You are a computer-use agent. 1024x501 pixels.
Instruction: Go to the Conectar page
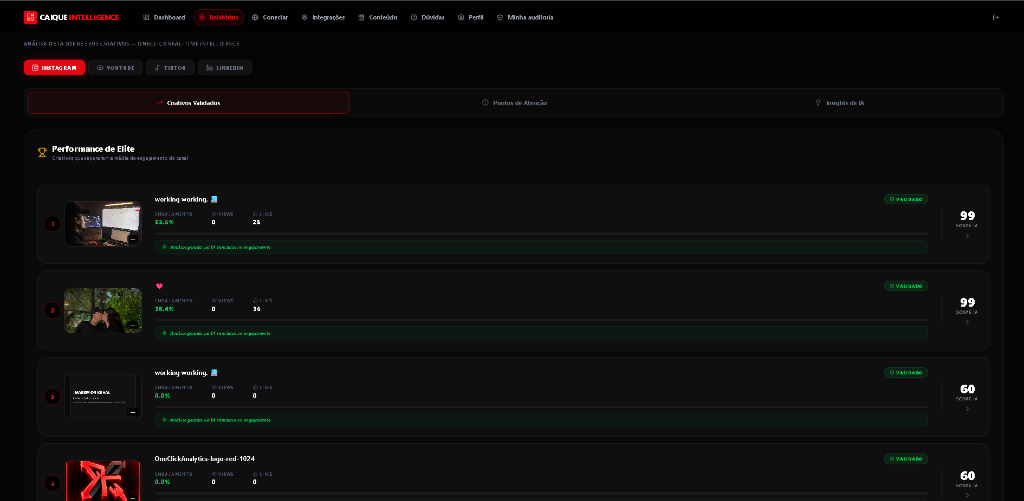(270, 18)
